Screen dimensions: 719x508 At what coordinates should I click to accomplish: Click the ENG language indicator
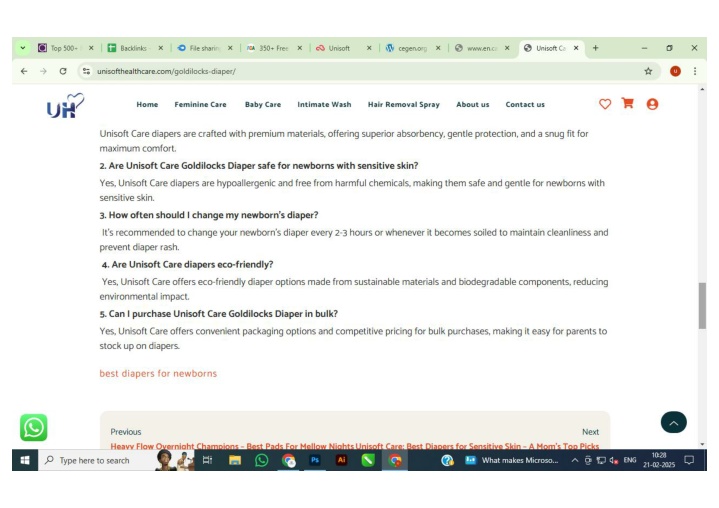[x=630, y=460]
